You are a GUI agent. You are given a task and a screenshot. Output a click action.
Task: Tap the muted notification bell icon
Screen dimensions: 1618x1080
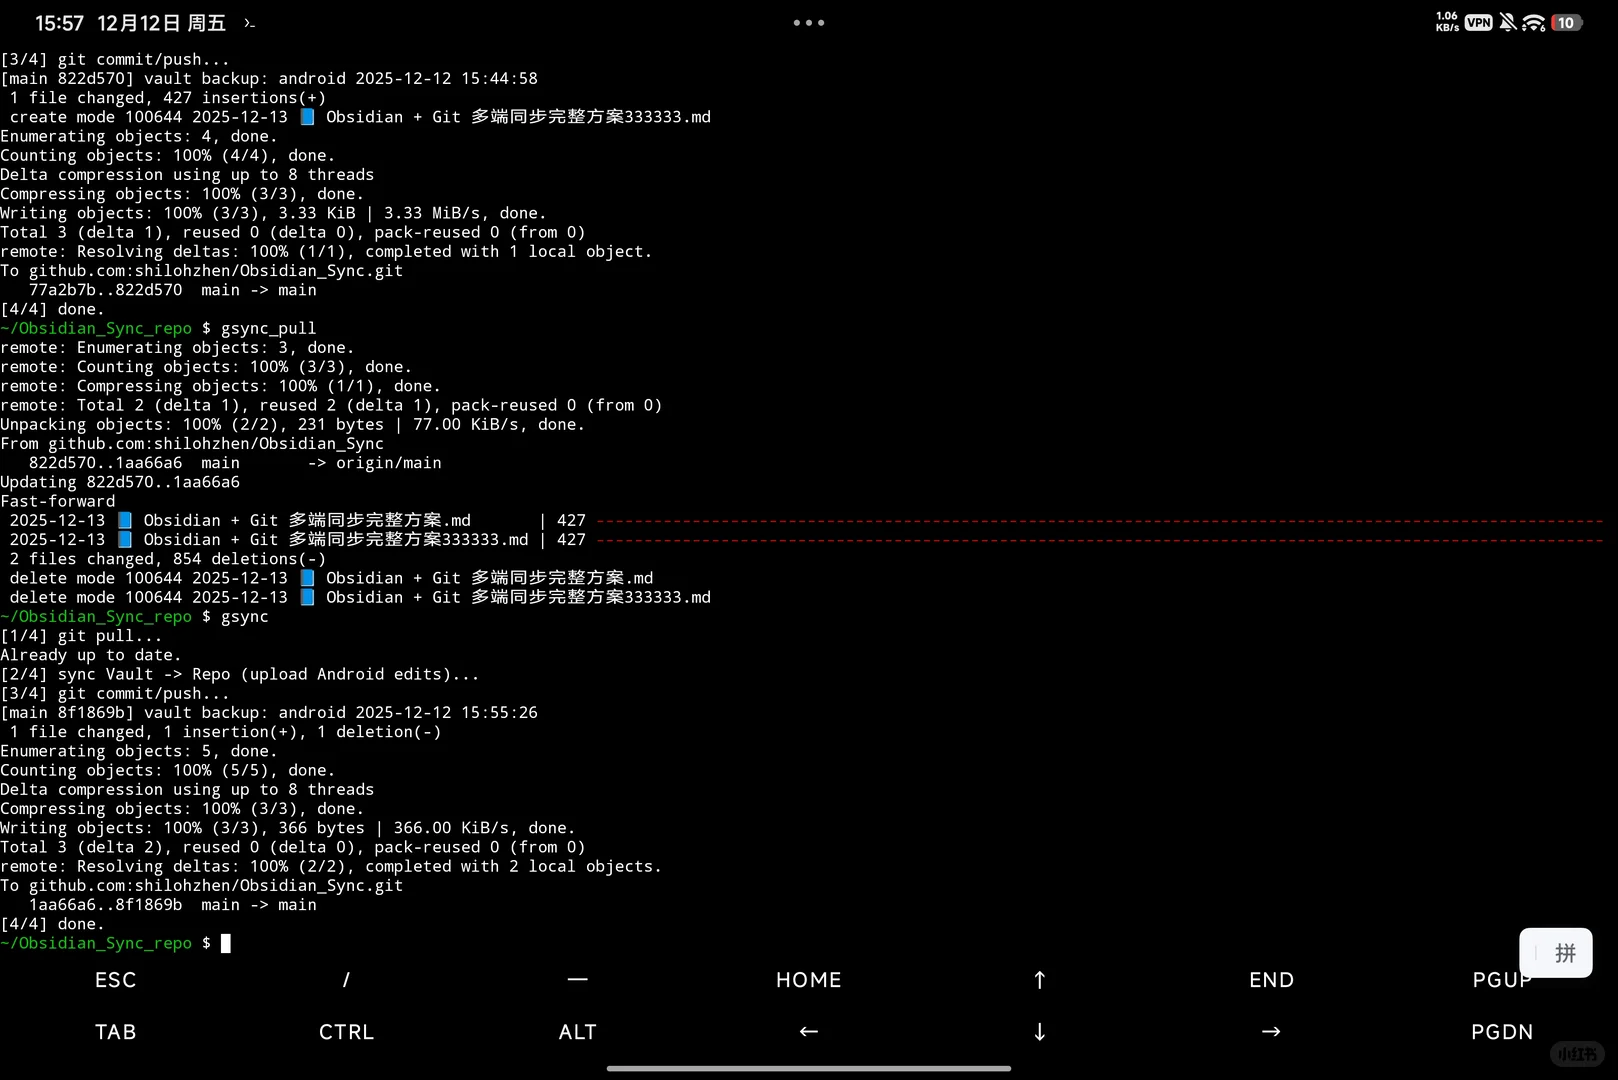(x=1506, y=22)
